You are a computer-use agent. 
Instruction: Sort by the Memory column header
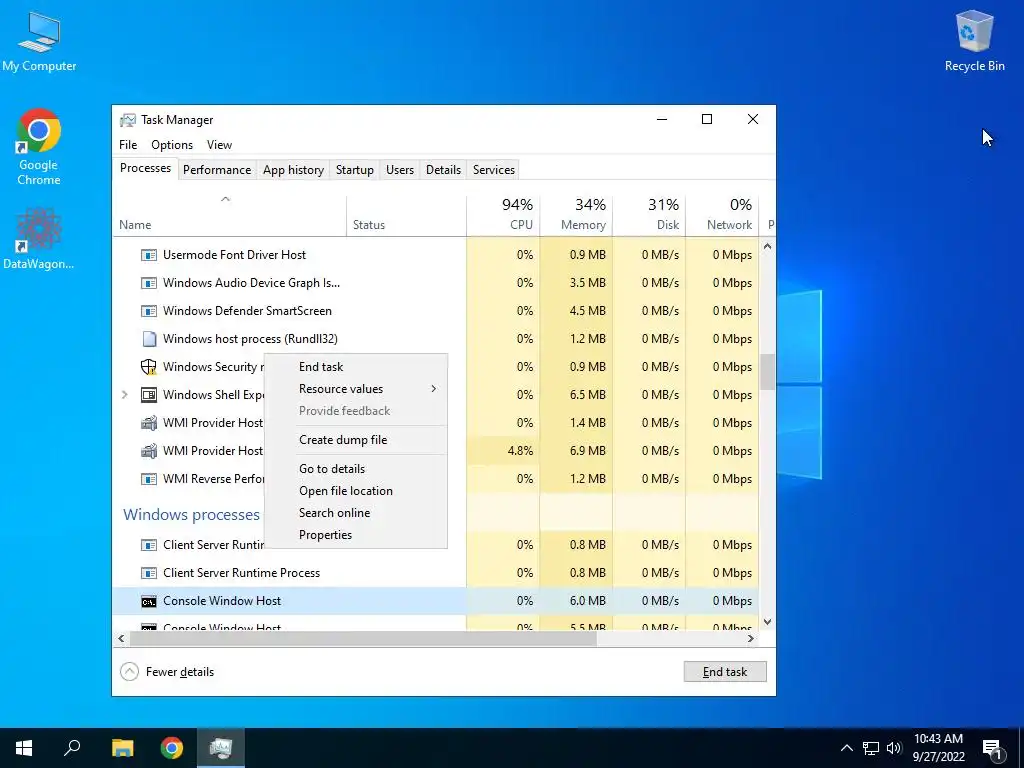(576, 216)
